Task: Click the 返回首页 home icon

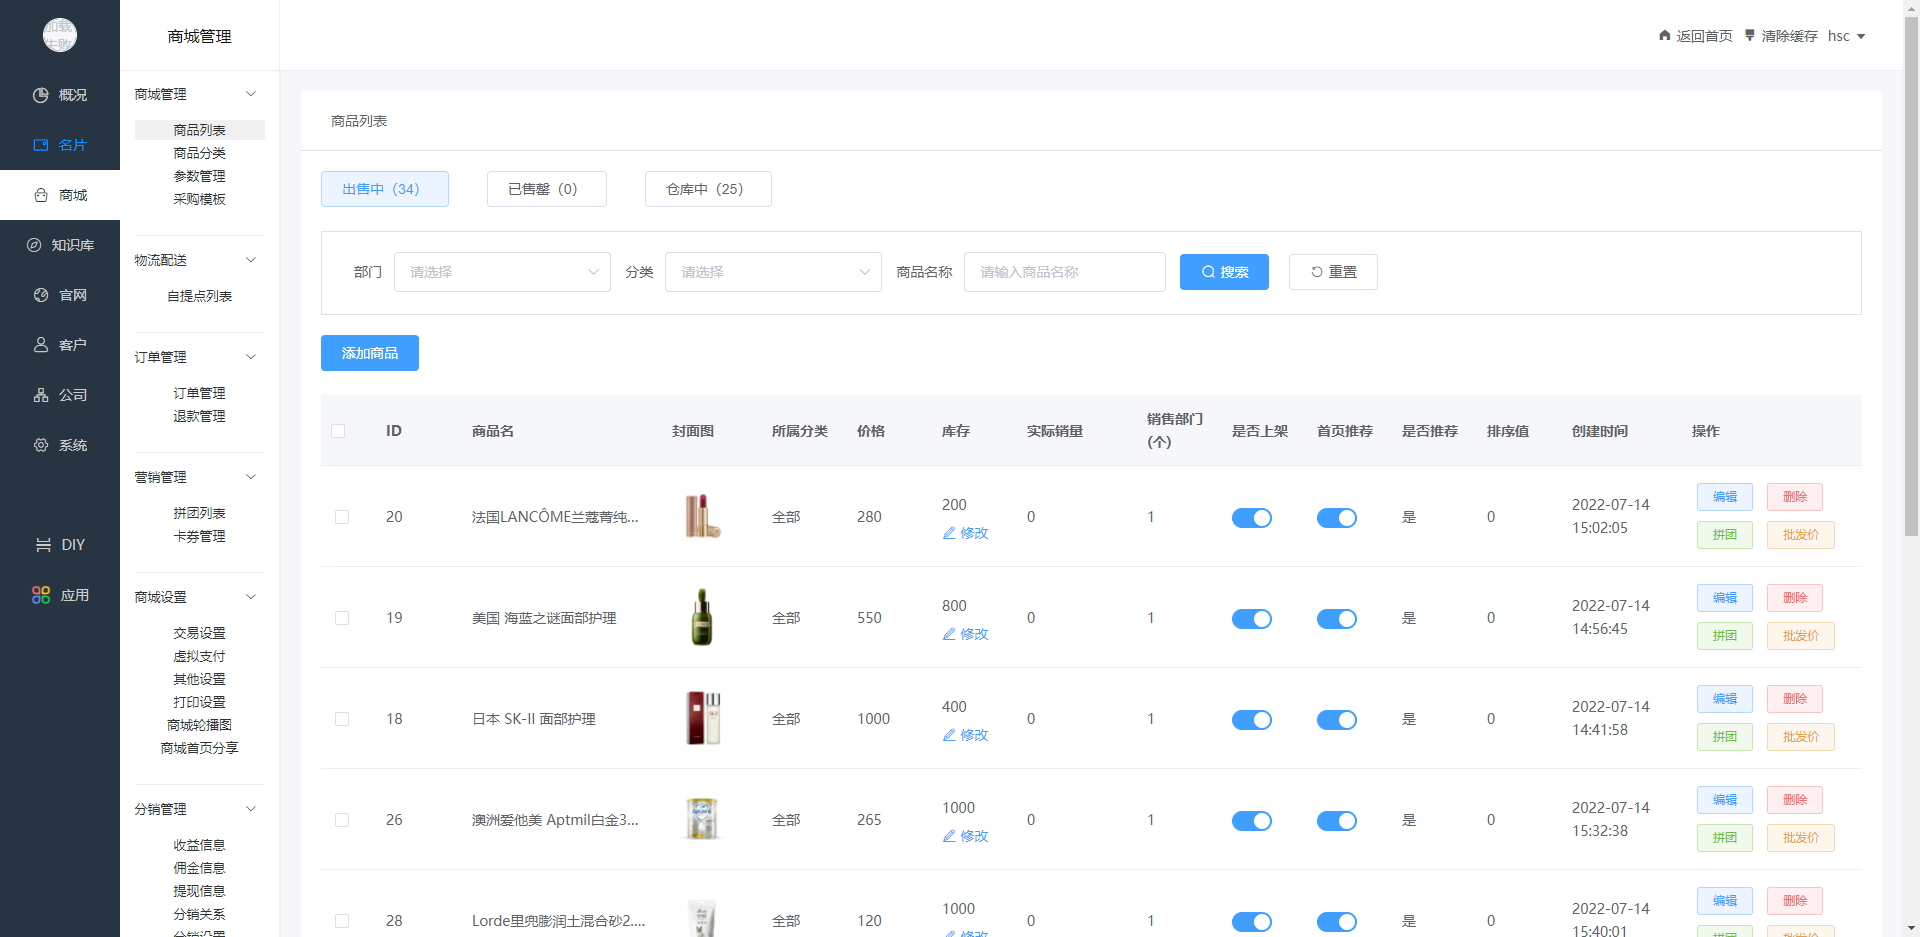Action: (1665, 36)
